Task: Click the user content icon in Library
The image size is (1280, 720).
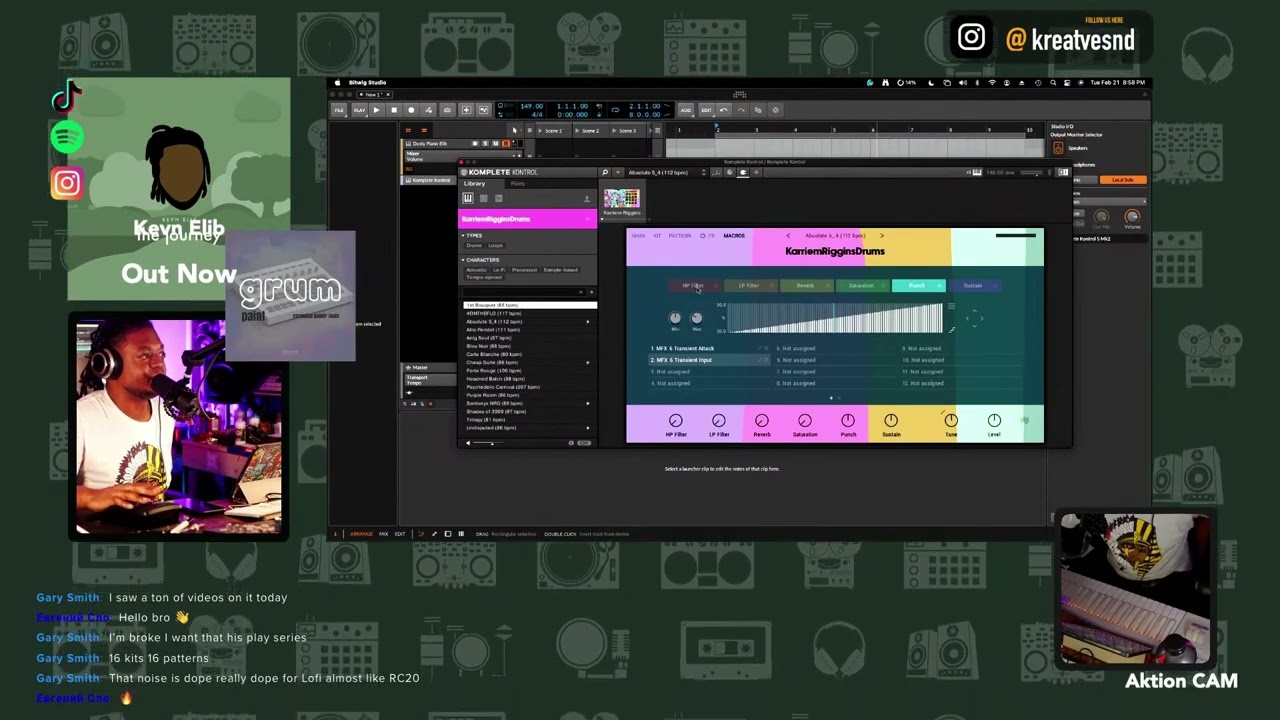Action: coord(587,199)
